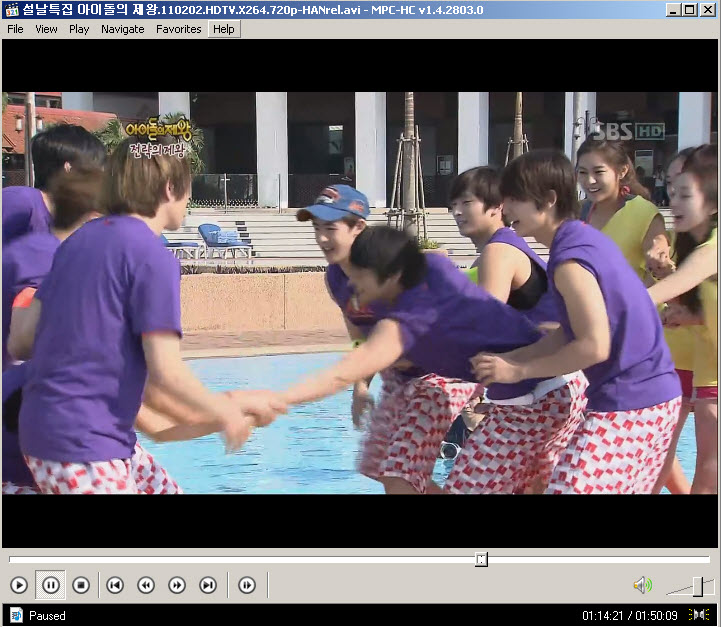Click the seek bar thumb
Image resolution: width=721 pixels, height=627 pixels.
[x=481, y=559]
